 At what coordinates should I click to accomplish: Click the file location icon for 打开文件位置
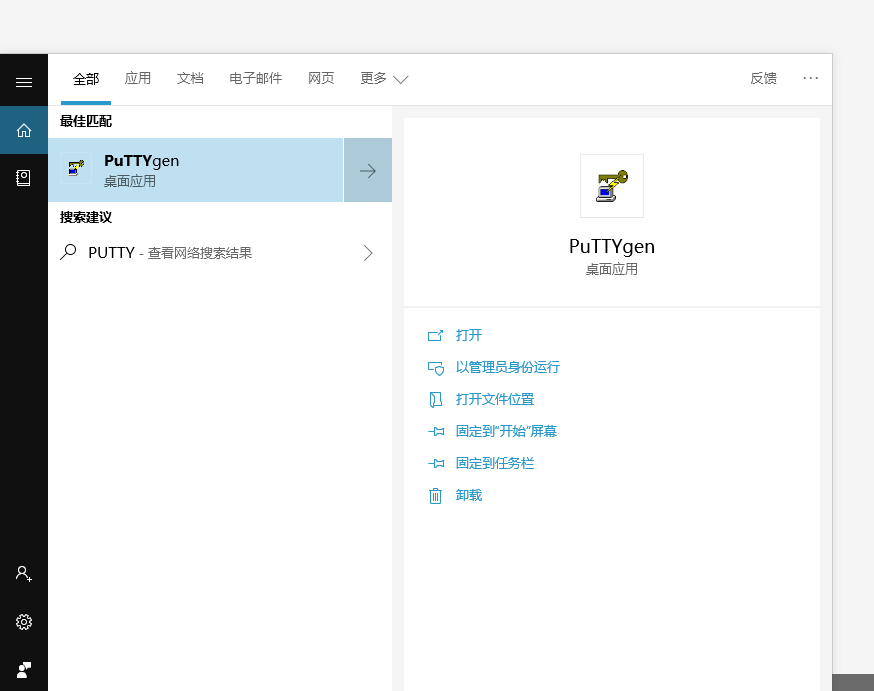(x=435, y=400)
